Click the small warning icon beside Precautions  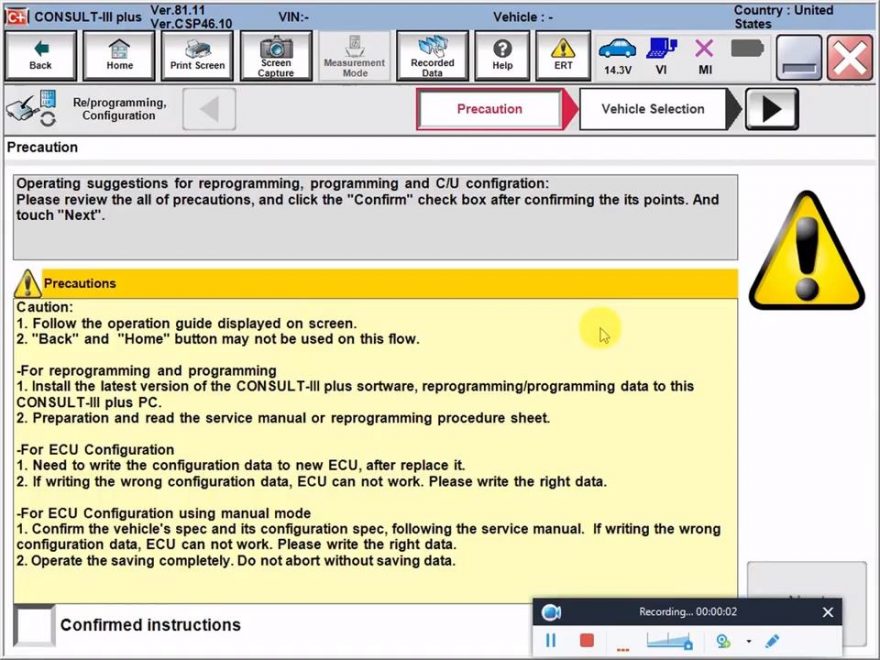(x=27, y=283)
